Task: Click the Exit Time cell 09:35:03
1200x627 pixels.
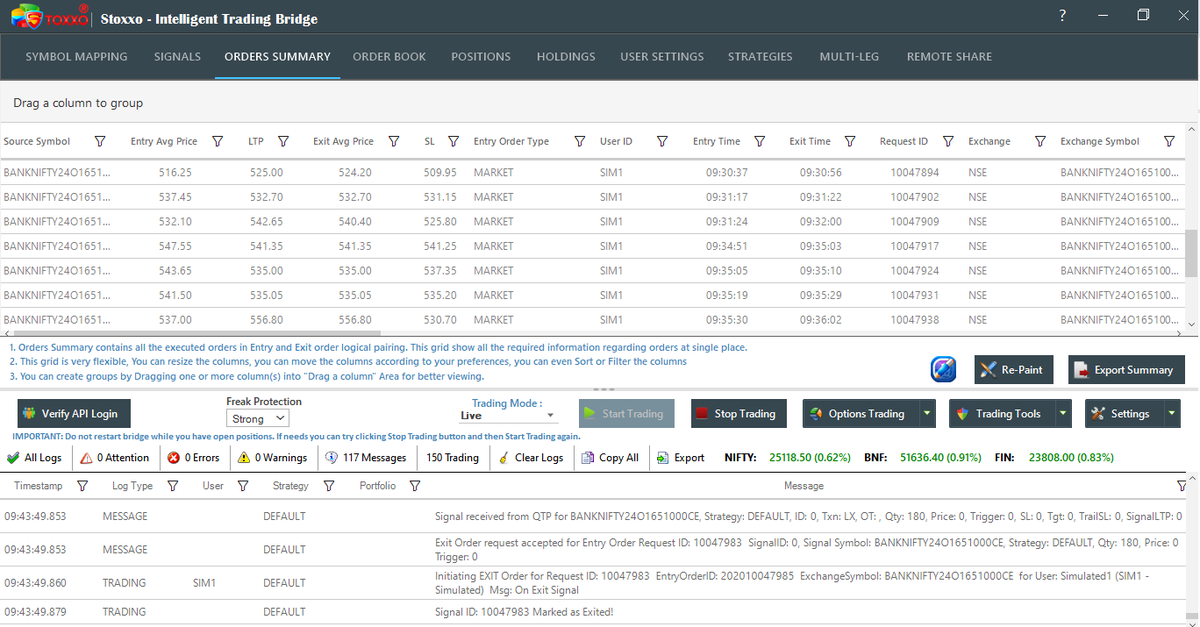Action: (x=820, y=246)
